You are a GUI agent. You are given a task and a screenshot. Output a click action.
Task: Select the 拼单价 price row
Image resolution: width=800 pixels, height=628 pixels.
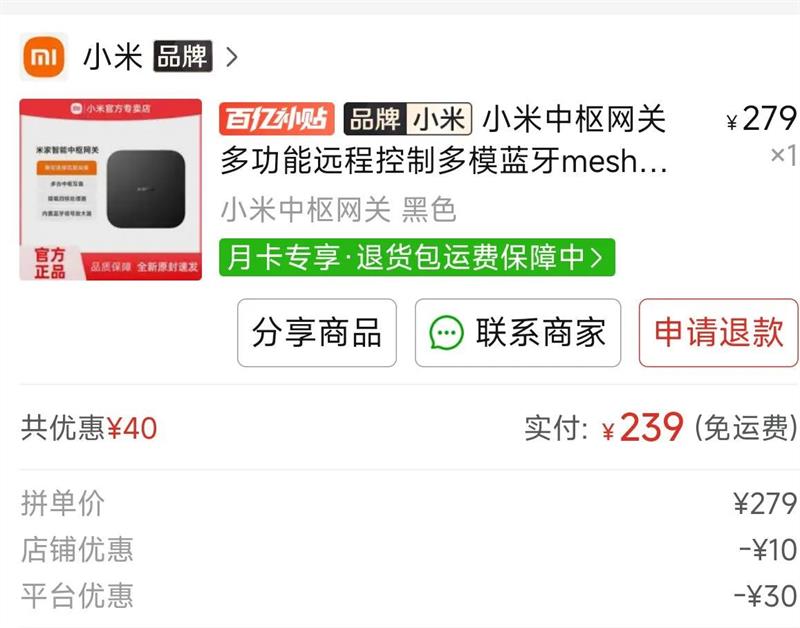point(408,504)
